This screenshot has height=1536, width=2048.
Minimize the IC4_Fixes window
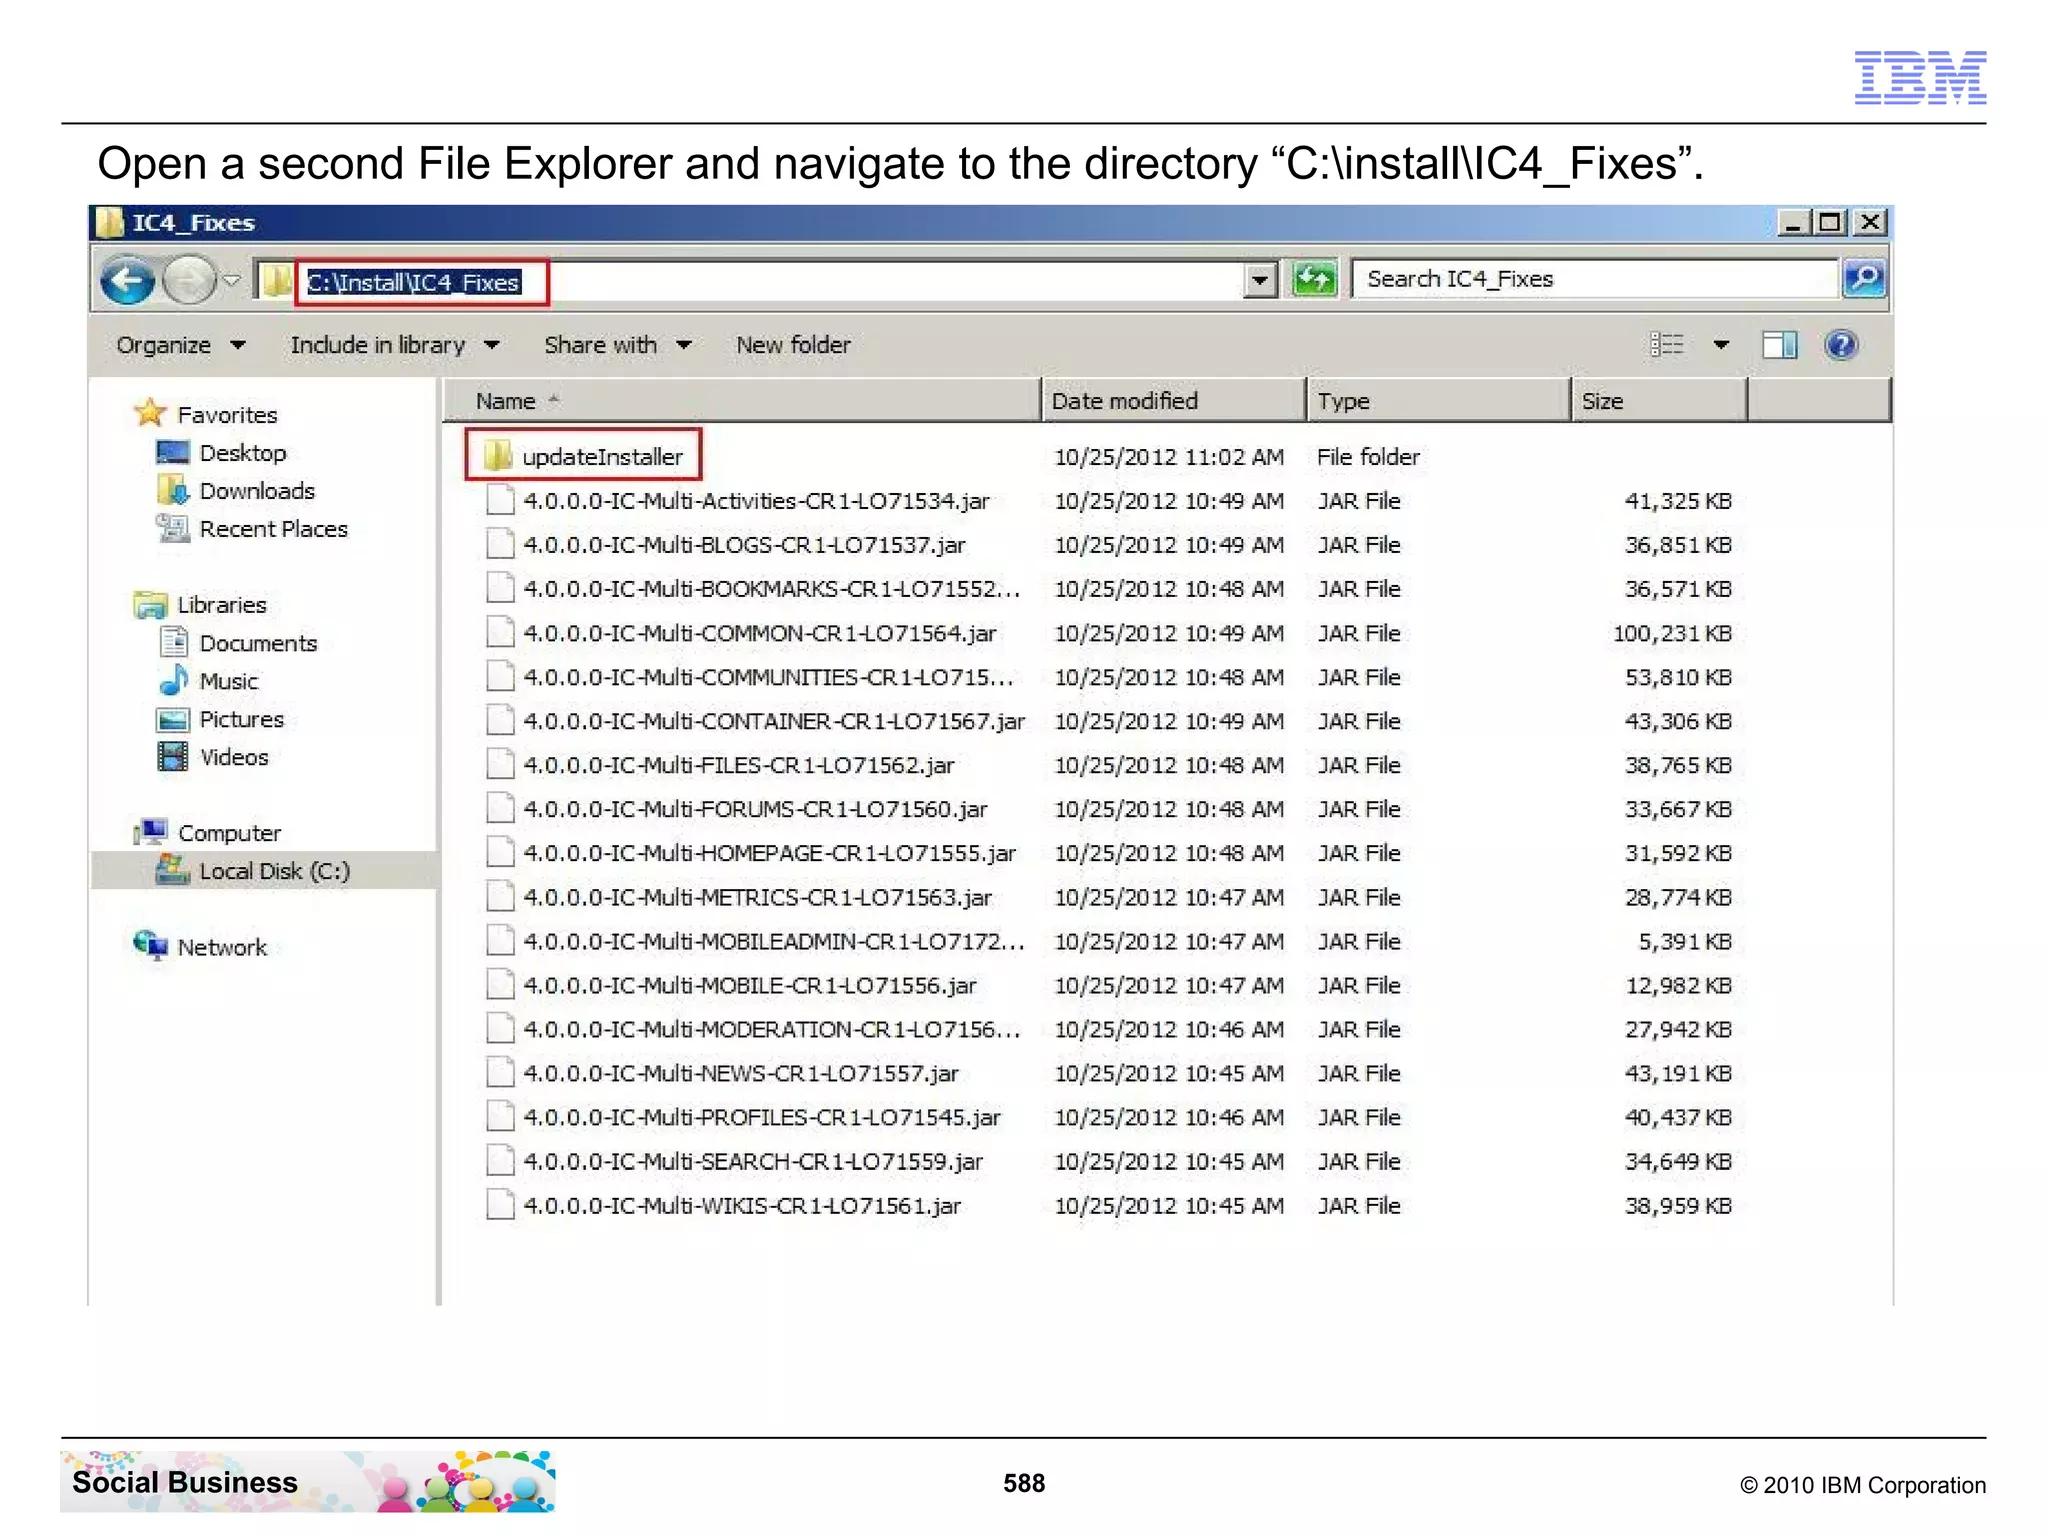[1792, 222]
